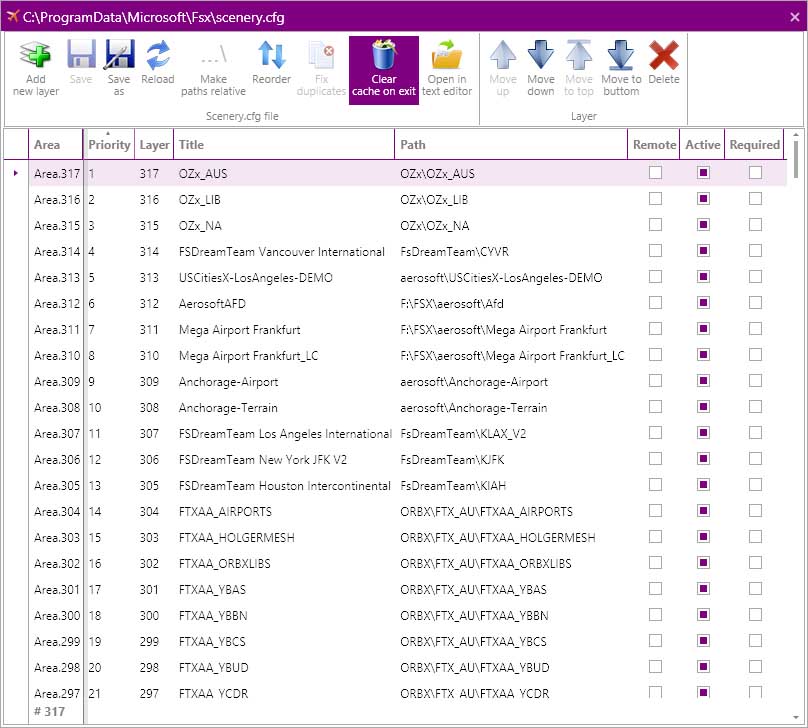
Task: Click the Required column header
Action: (754, 145)
